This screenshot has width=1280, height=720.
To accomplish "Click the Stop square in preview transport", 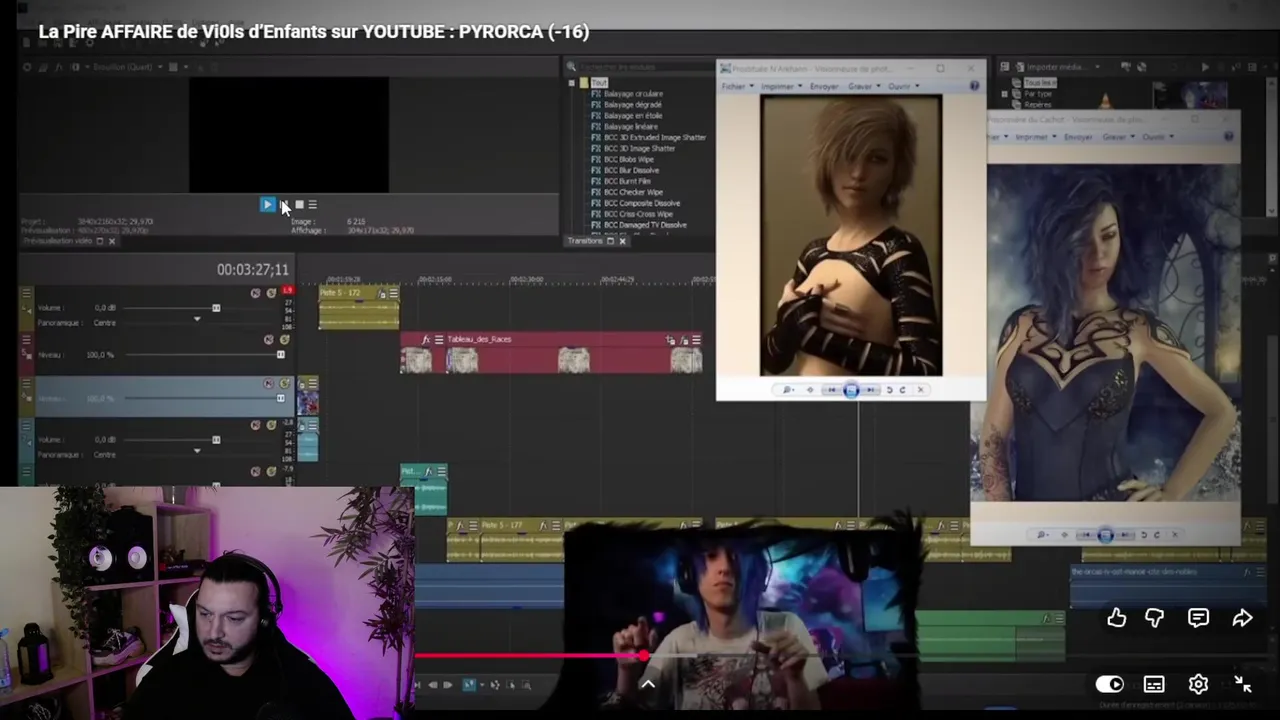I will tap(299, 204).
